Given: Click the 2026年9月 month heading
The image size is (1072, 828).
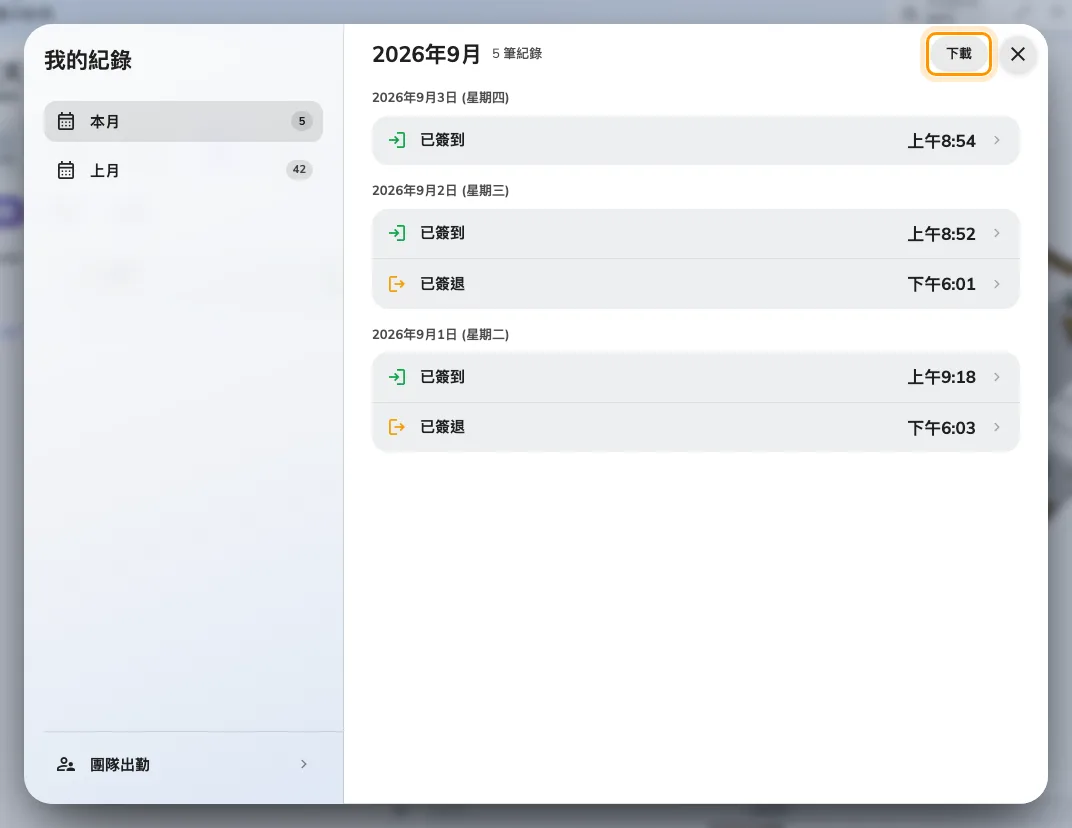Looking at the screenshot, I should click(x=426, y=54).
